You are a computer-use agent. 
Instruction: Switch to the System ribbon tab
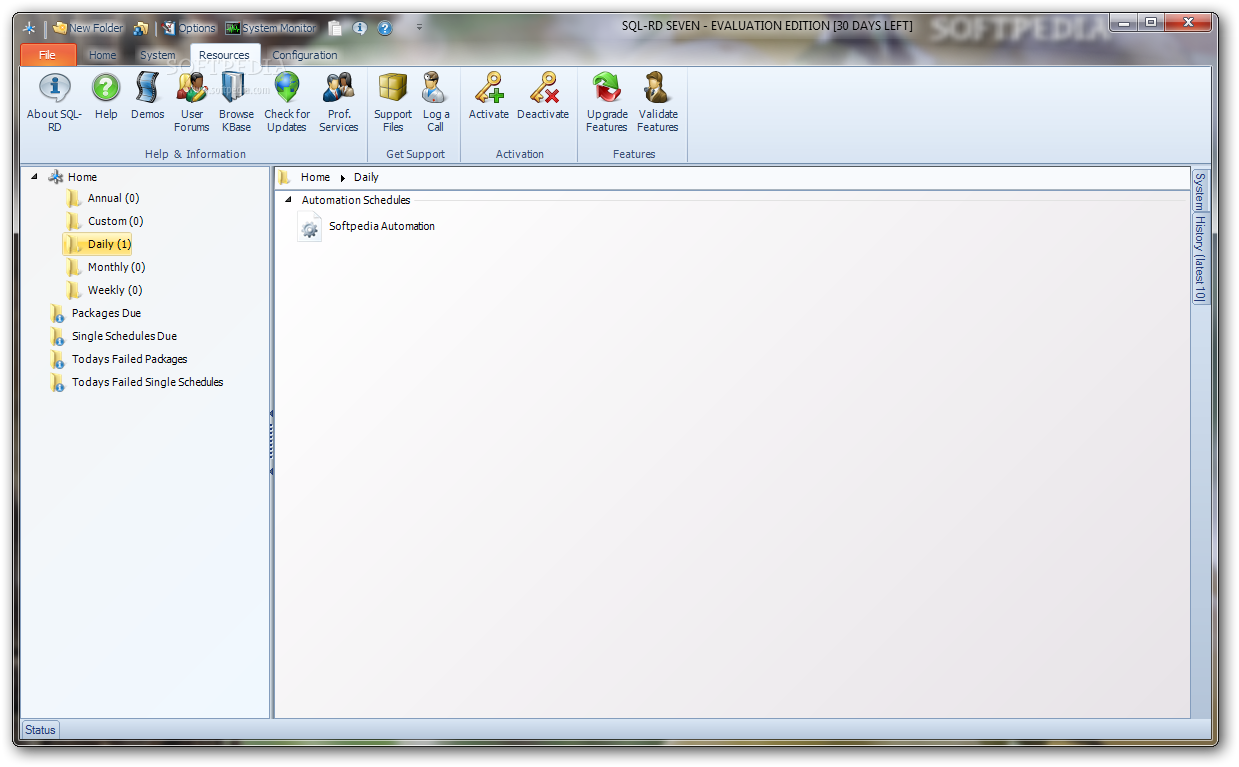click(x=158, y=55)
